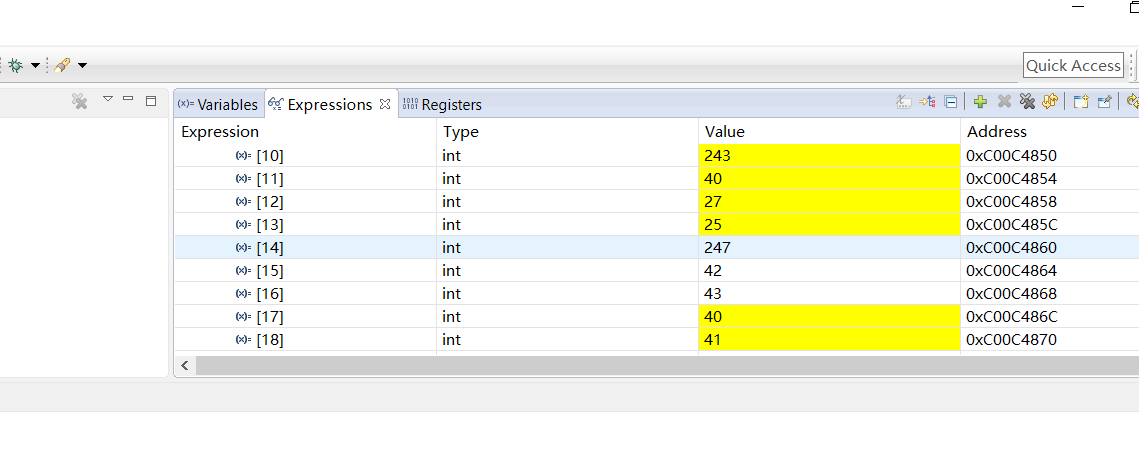Click the Debug bug icon
This screenshot has width=1139, height=473.
click(15, 65)
